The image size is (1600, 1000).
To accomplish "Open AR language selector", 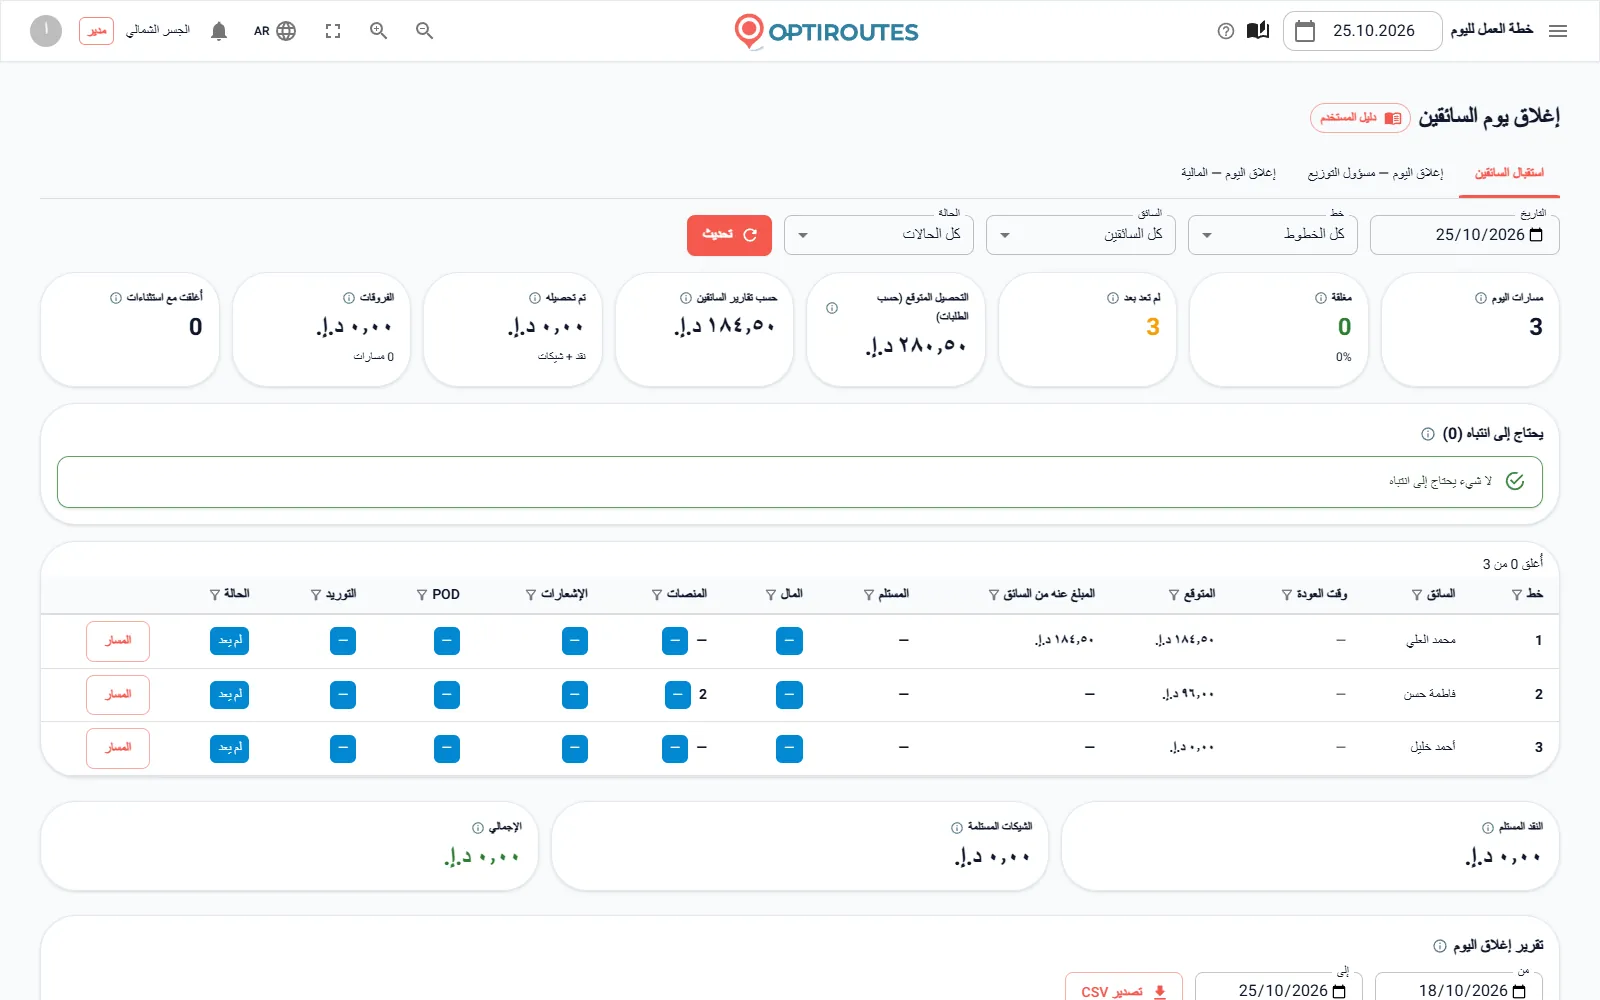I will point(275,31).
